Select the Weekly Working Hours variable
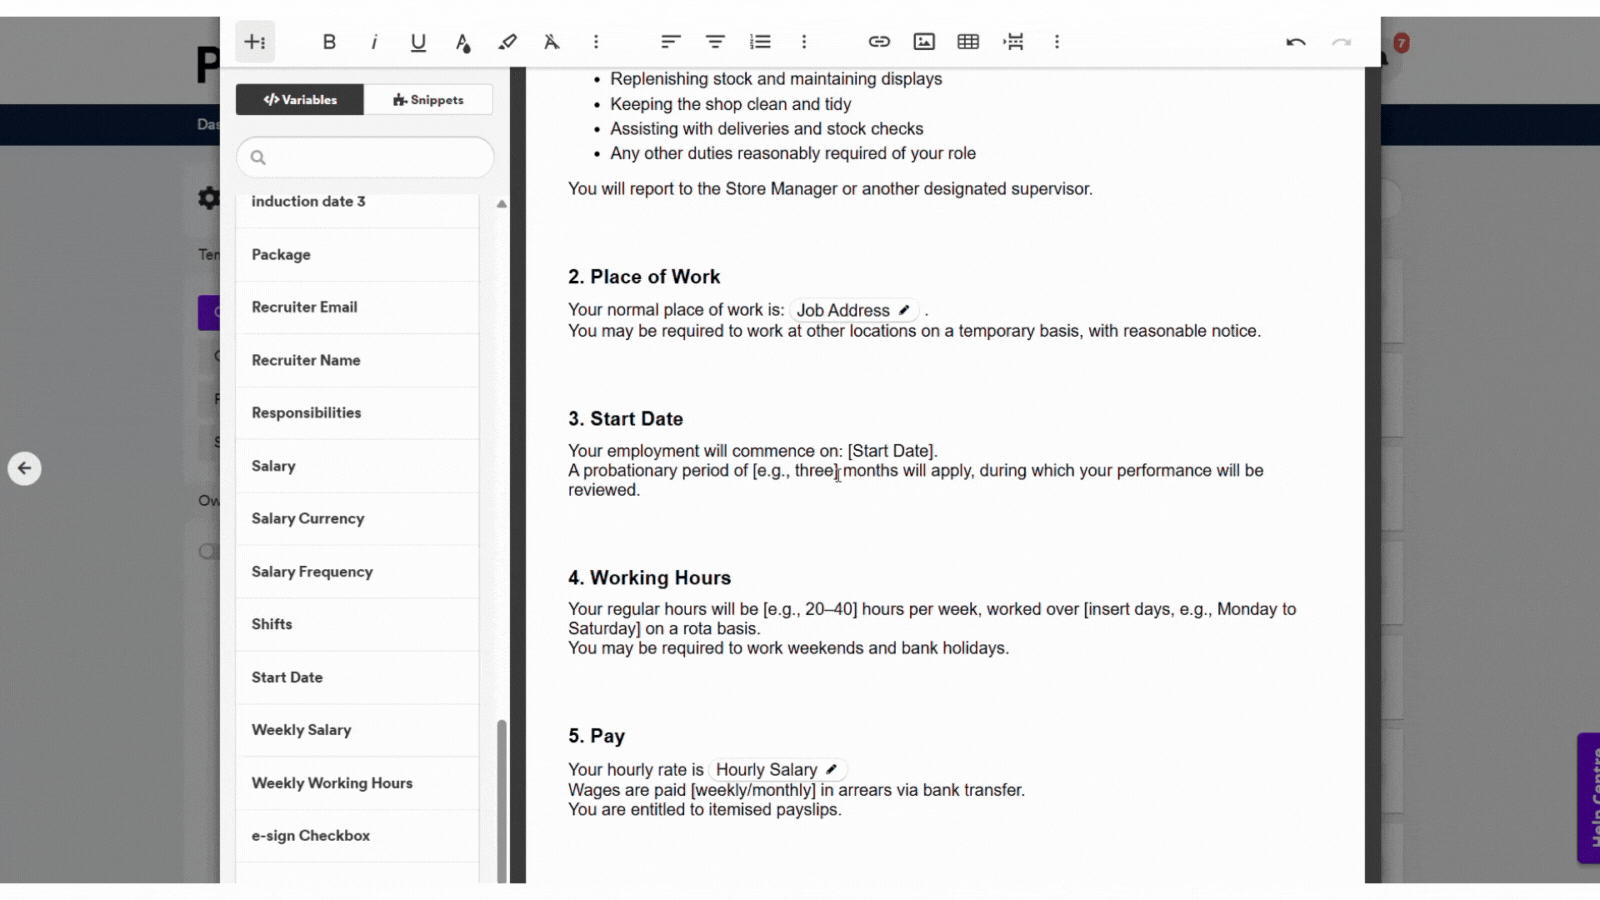This screenshot has width=1600, height=900. click(x=357, y=783)
